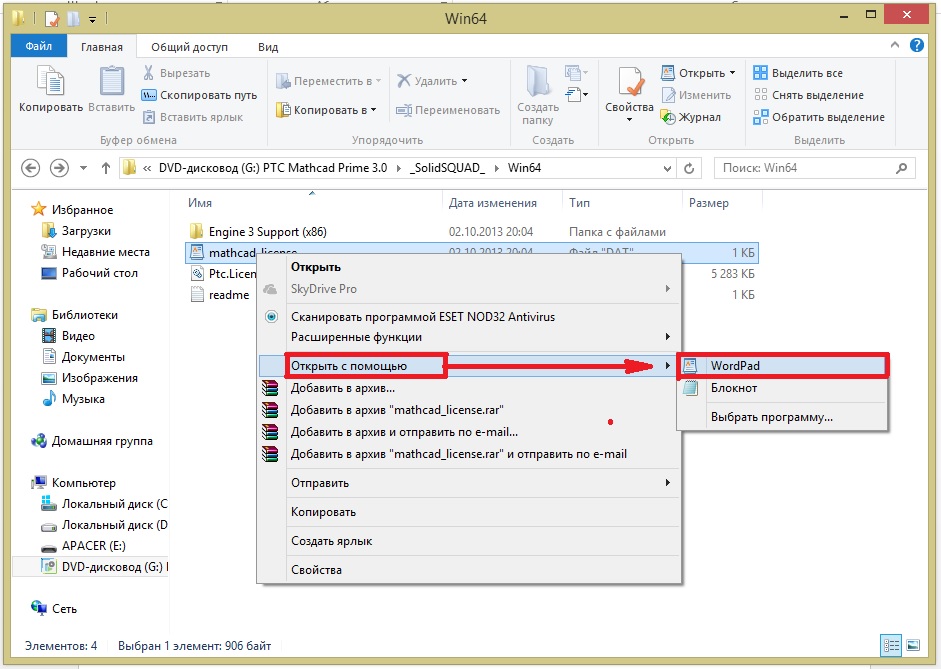The image size is (941, 669).
Task: Expand the Отправить submenu
Action: click(469, 483)
